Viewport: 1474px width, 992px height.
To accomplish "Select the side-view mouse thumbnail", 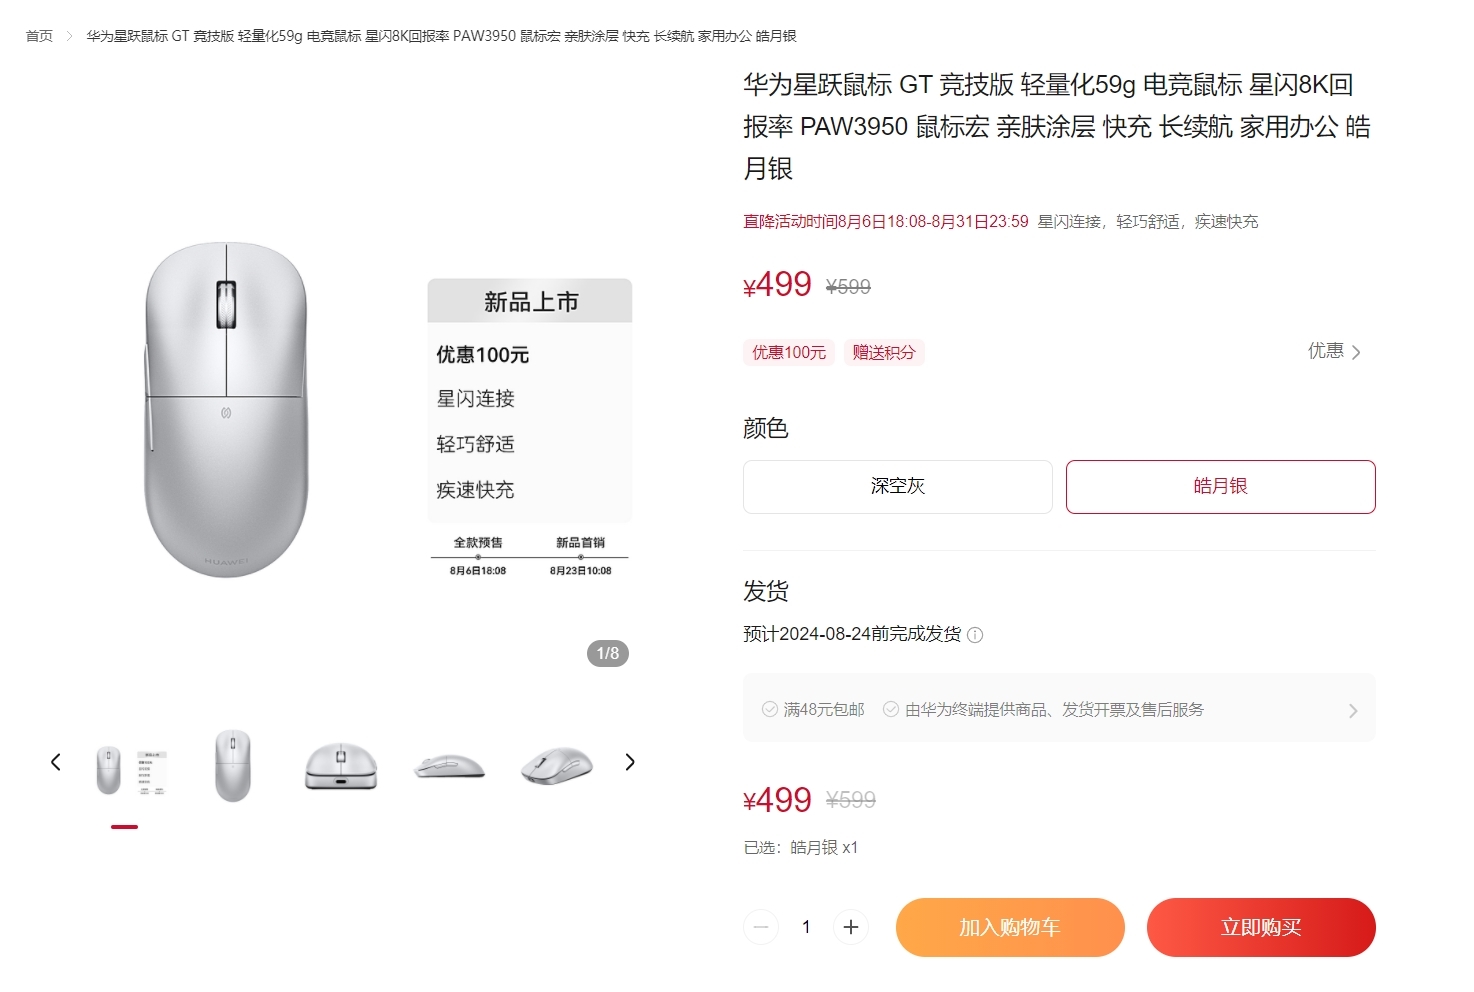I will tap(449, 766).
